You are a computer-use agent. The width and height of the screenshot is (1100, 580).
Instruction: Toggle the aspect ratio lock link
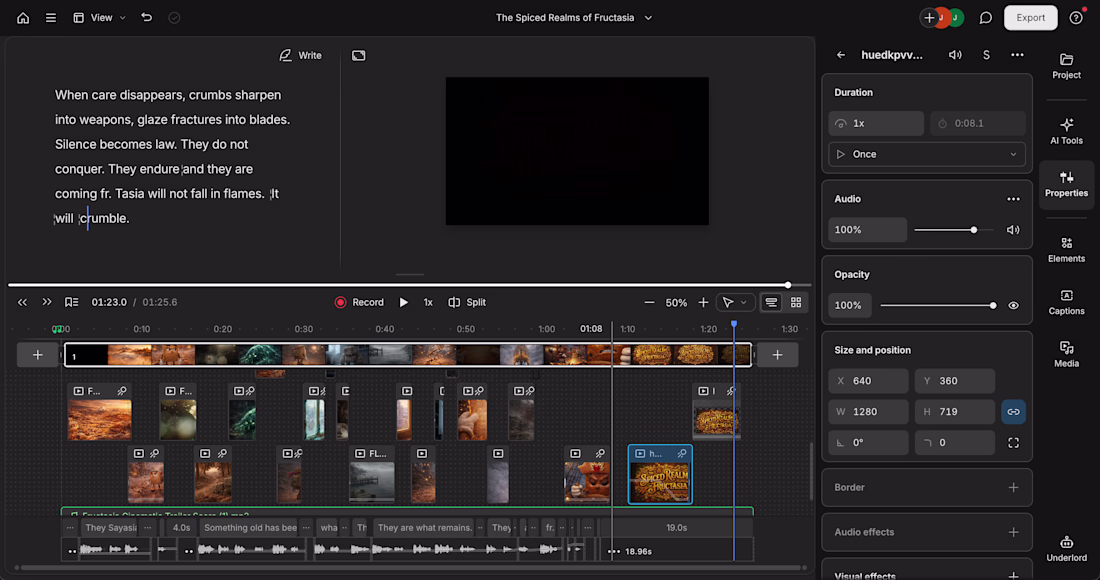tap(1013, 412)
